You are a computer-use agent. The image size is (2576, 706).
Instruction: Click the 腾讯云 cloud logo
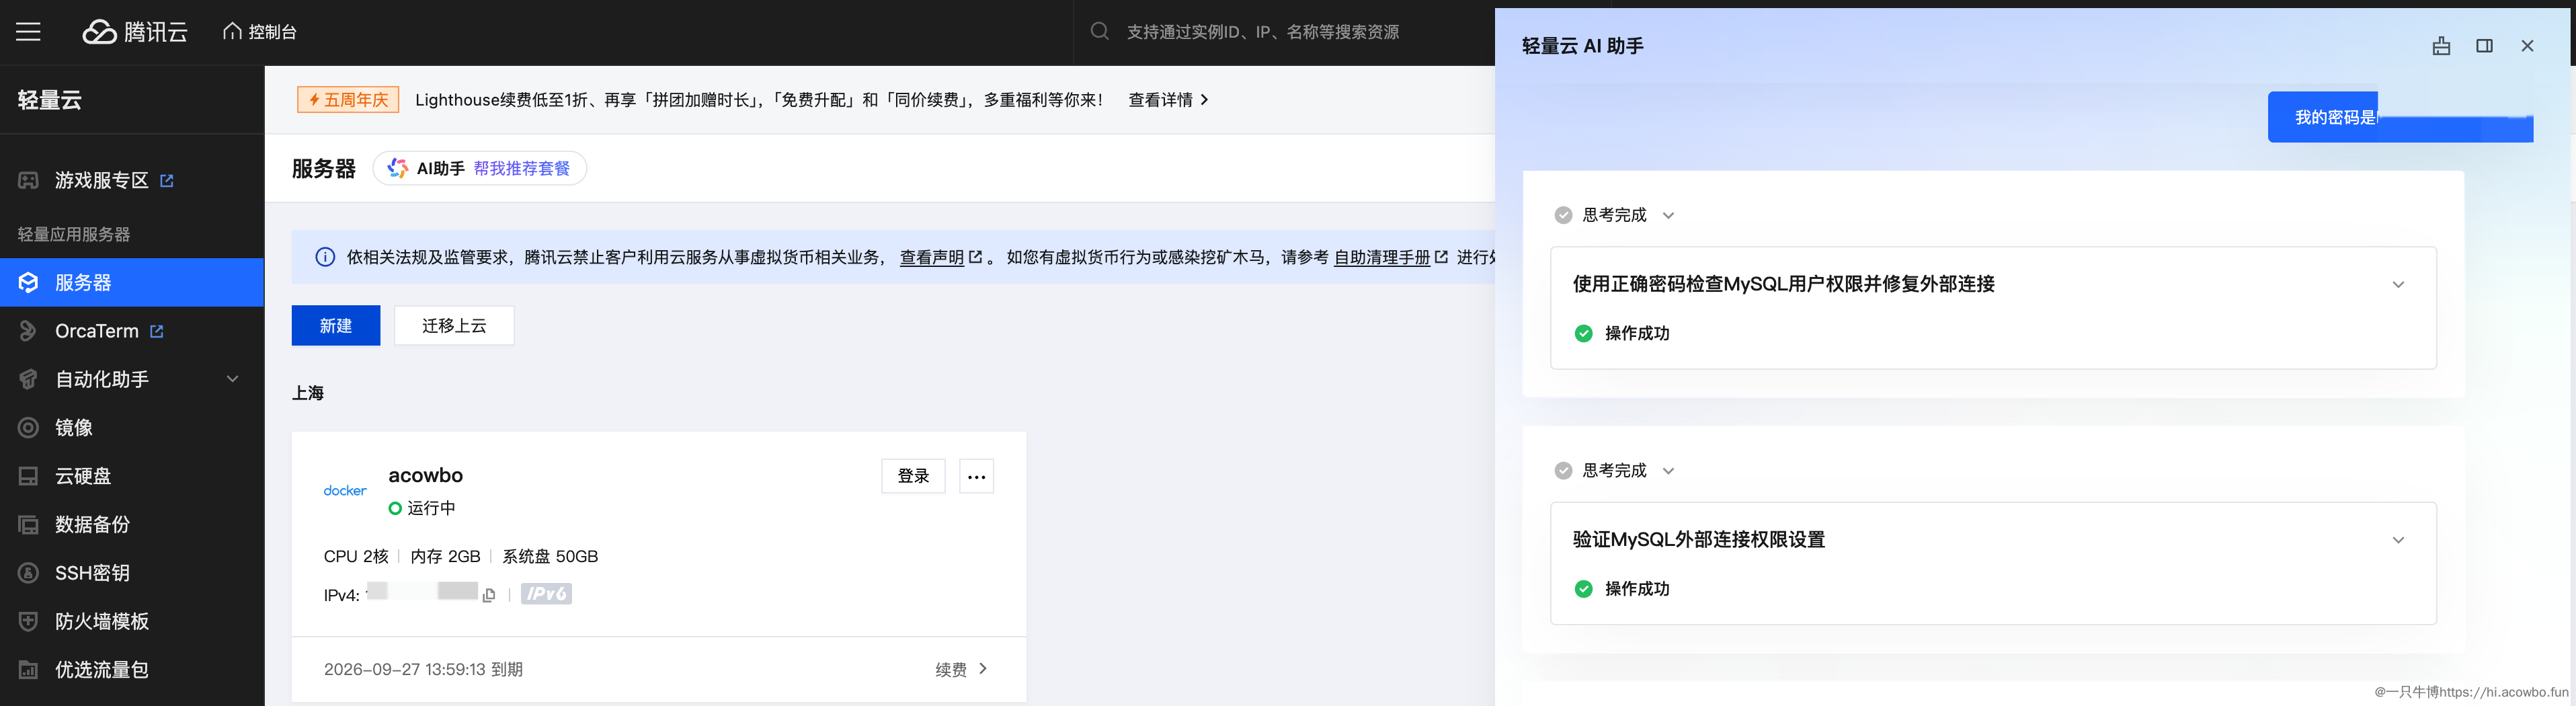[134, 32]
